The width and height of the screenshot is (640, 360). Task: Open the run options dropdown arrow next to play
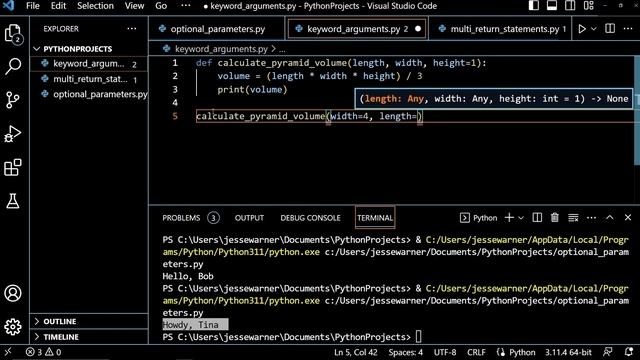[x=594, y=29]
